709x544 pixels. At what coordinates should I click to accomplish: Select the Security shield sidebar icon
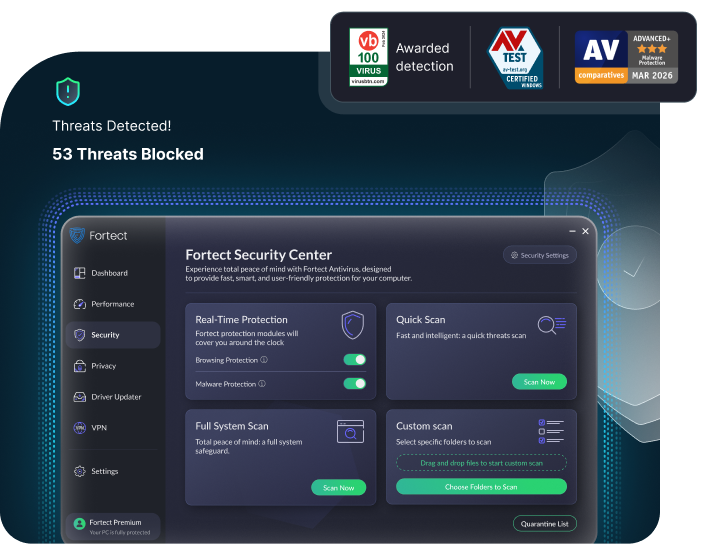[80, 335]
